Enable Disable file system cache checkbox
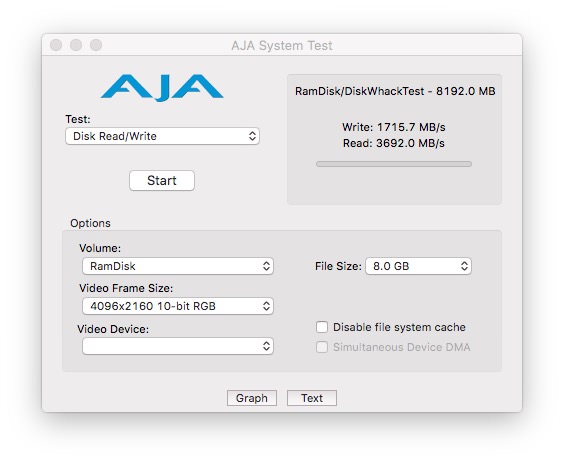This screenshot has height=462, width=564. (x=322, y=327)
